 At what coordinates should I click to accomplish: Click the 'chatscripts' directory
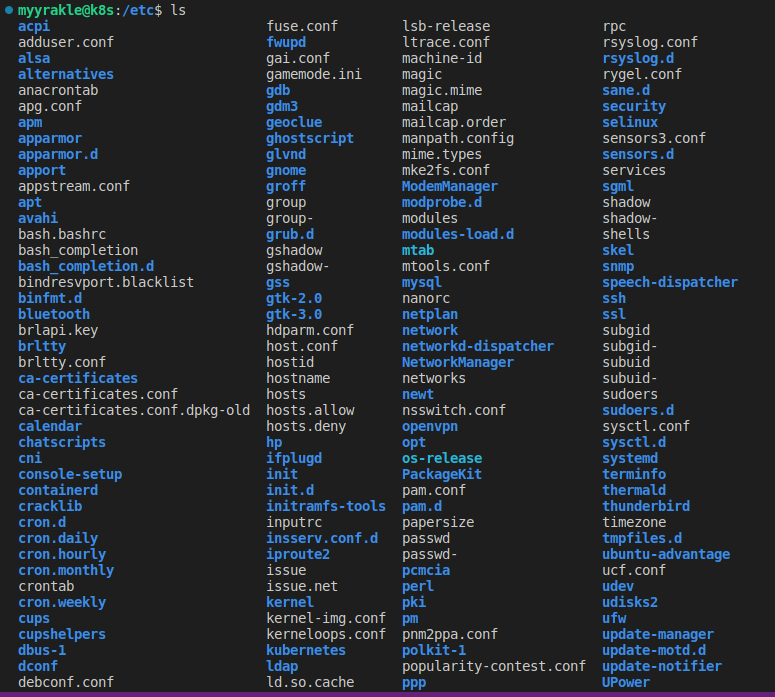point(62,442)
